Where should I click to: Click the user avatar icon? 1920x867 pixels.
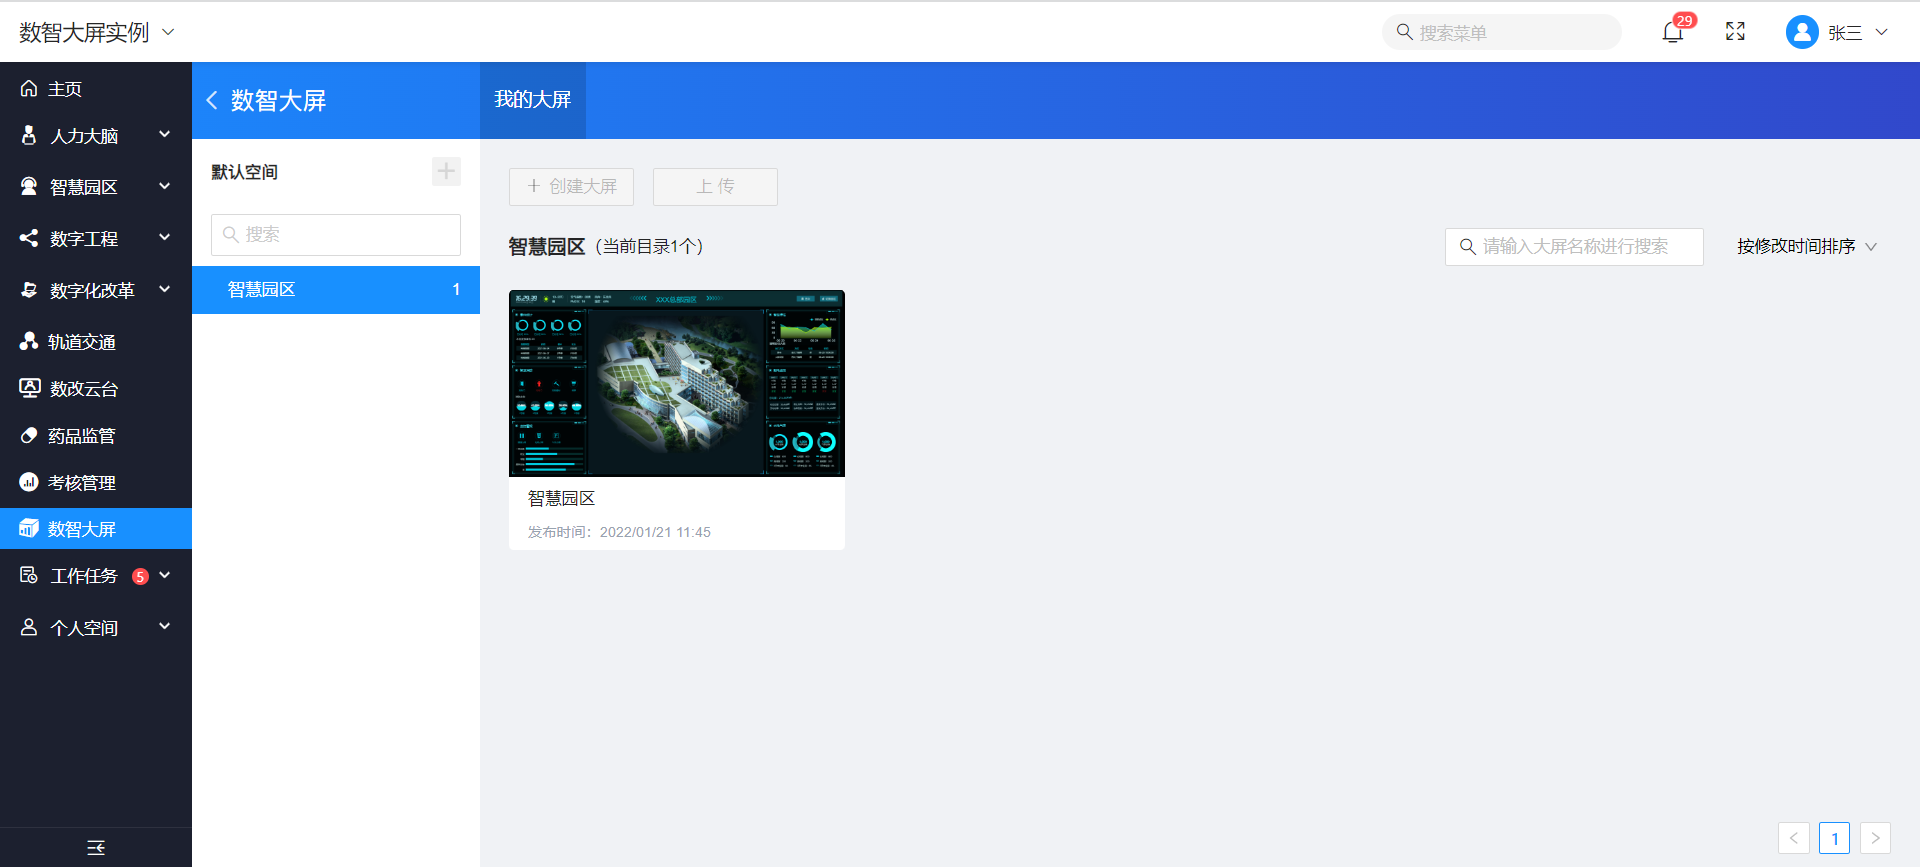[1801, 32]
